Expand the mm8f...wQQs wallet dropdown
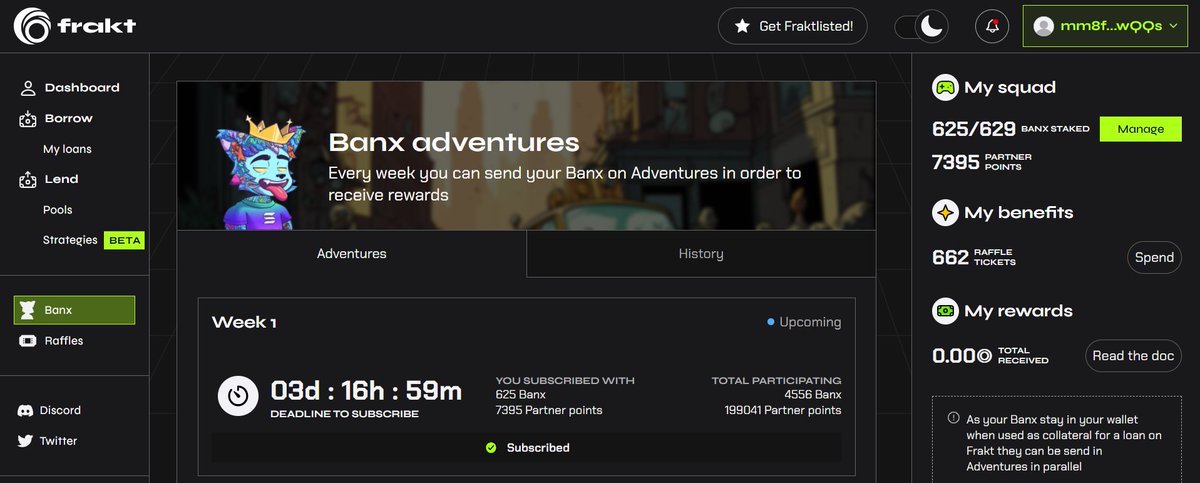 (x=1106, y=27)
